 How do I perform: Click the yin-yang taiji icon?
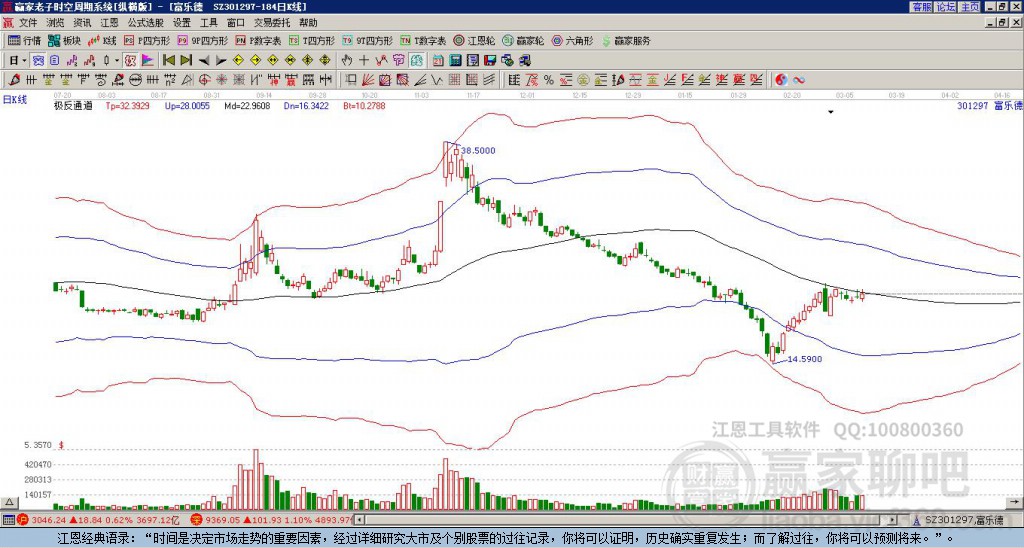(781, 80)
